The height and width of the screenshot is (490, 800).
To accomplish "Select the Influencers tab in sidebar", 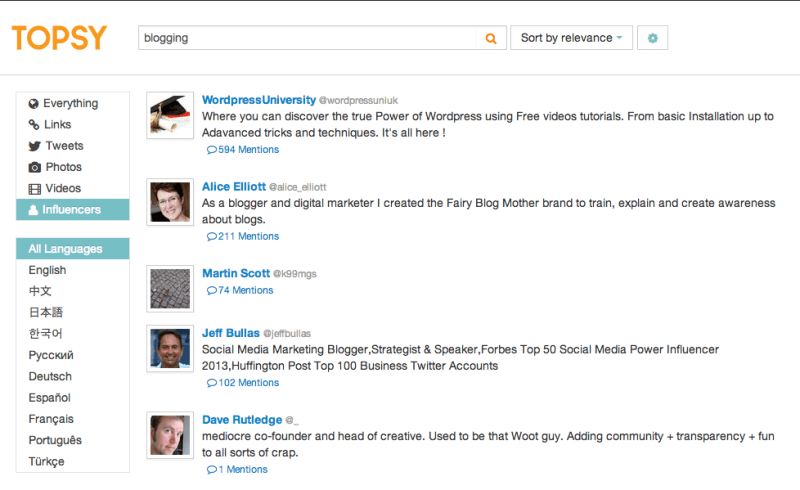I will 72,210.
